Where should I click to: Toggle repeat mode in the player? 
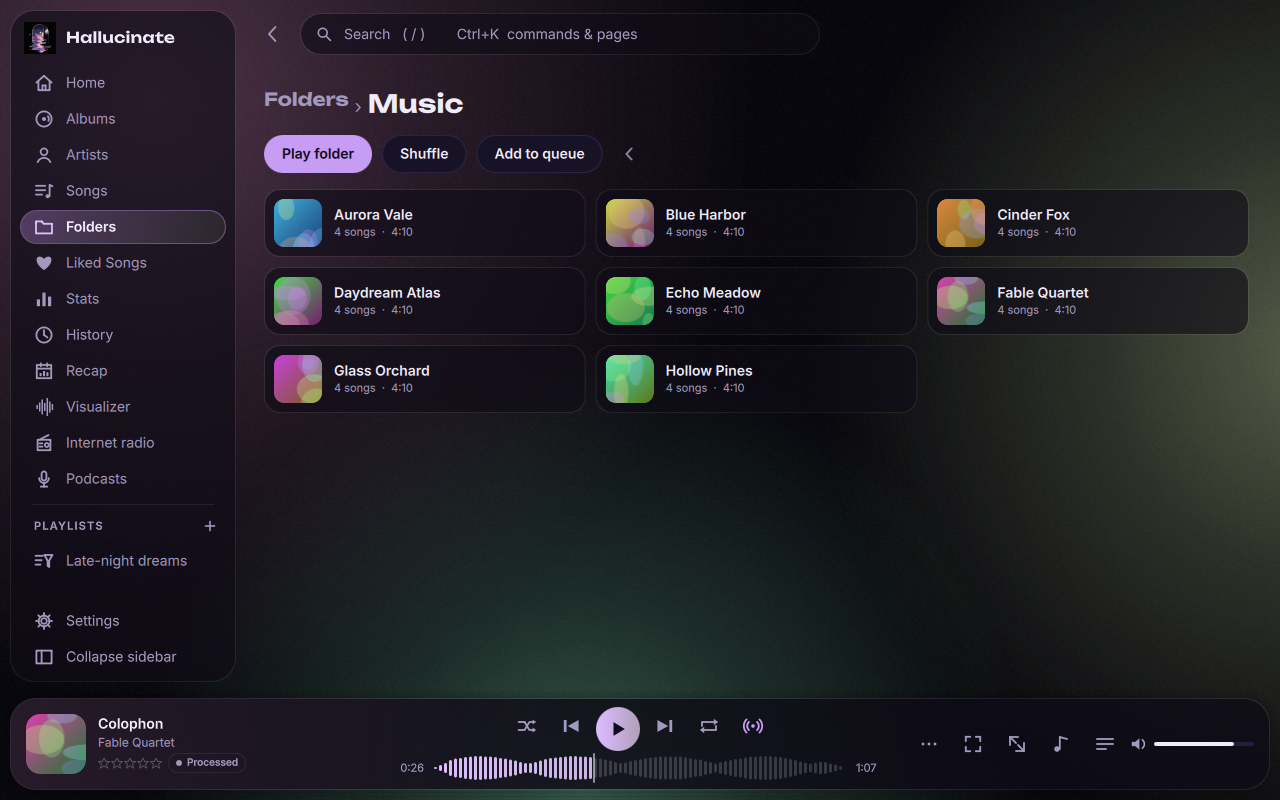(x=709, y=726)
